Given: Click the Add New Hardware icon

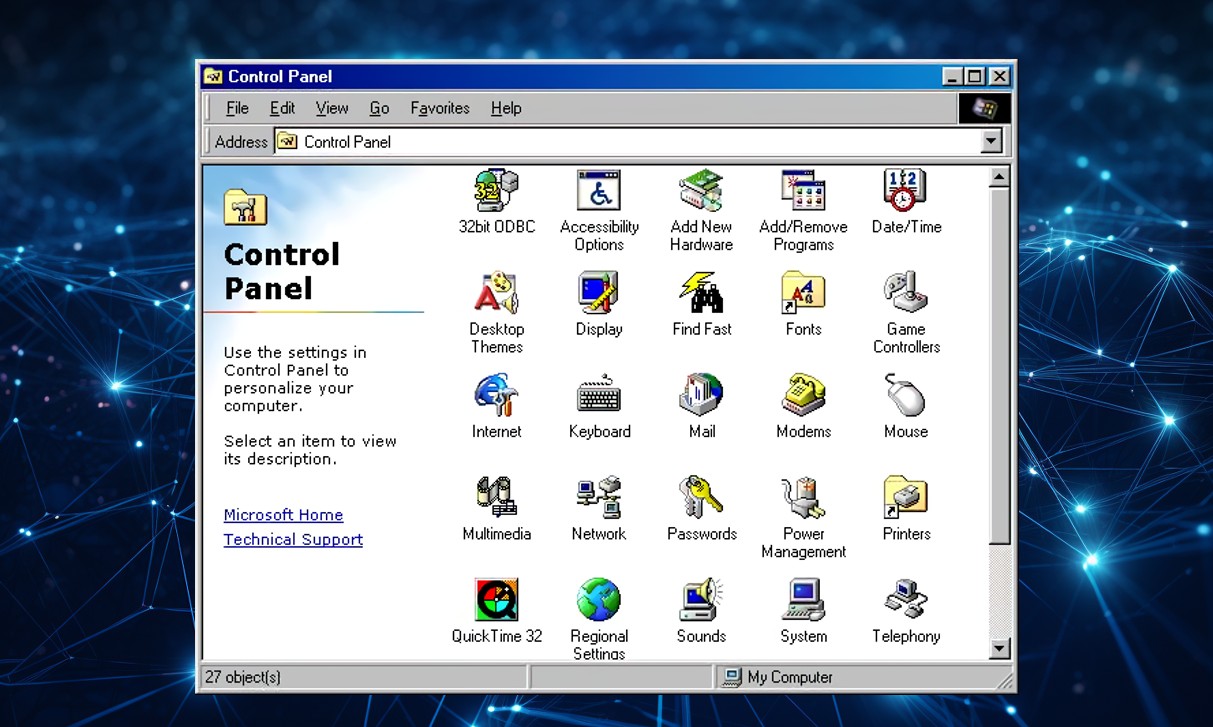Looking at the screenshot, I should pos(701,190).
